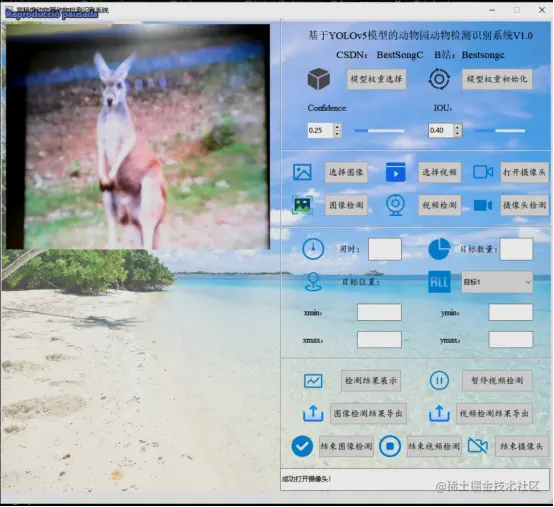The height and width of the screenshot is (507, 554).
Task: Click the ymax value field
Action: (x=511, y=340)
